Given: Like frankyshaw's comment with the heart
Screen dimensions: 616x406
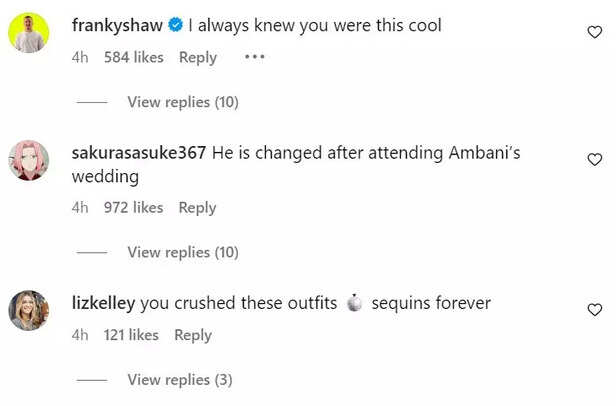Looking at the screenshot, I should (594, 33).
